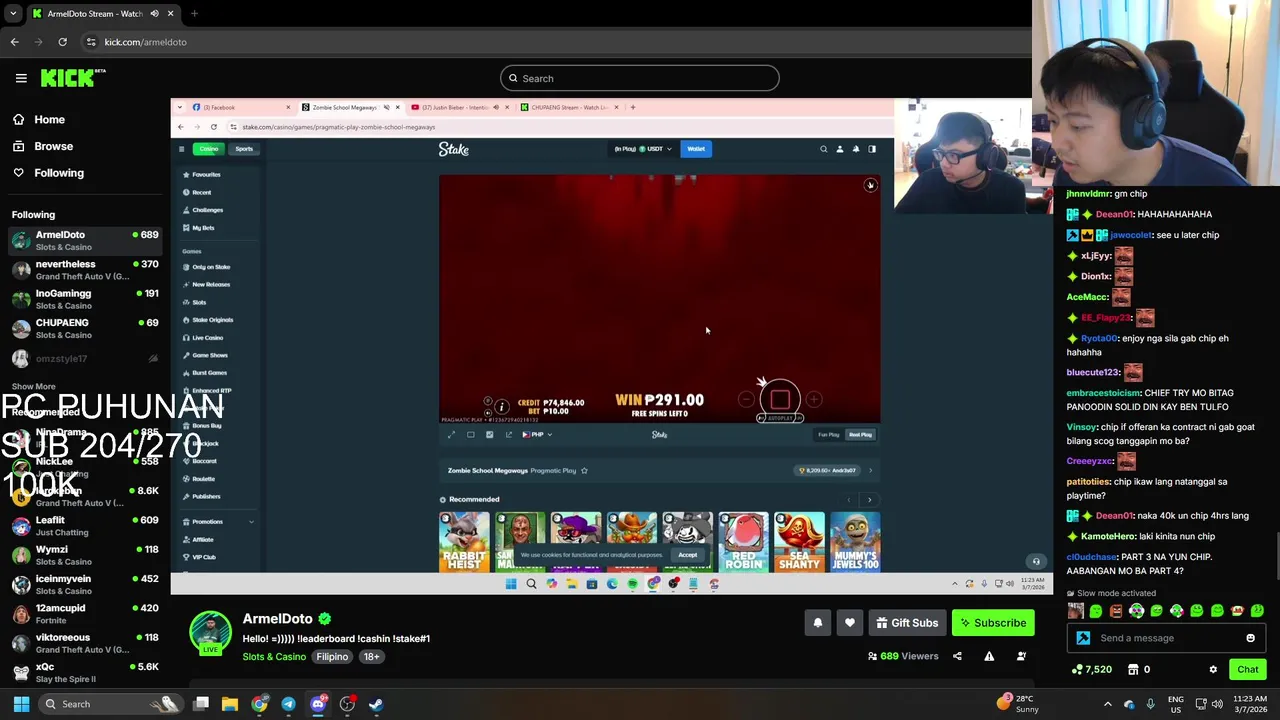1280x720 pixels.
Task: Open 12amcupid recommended channel
Action: pos(85,613)
